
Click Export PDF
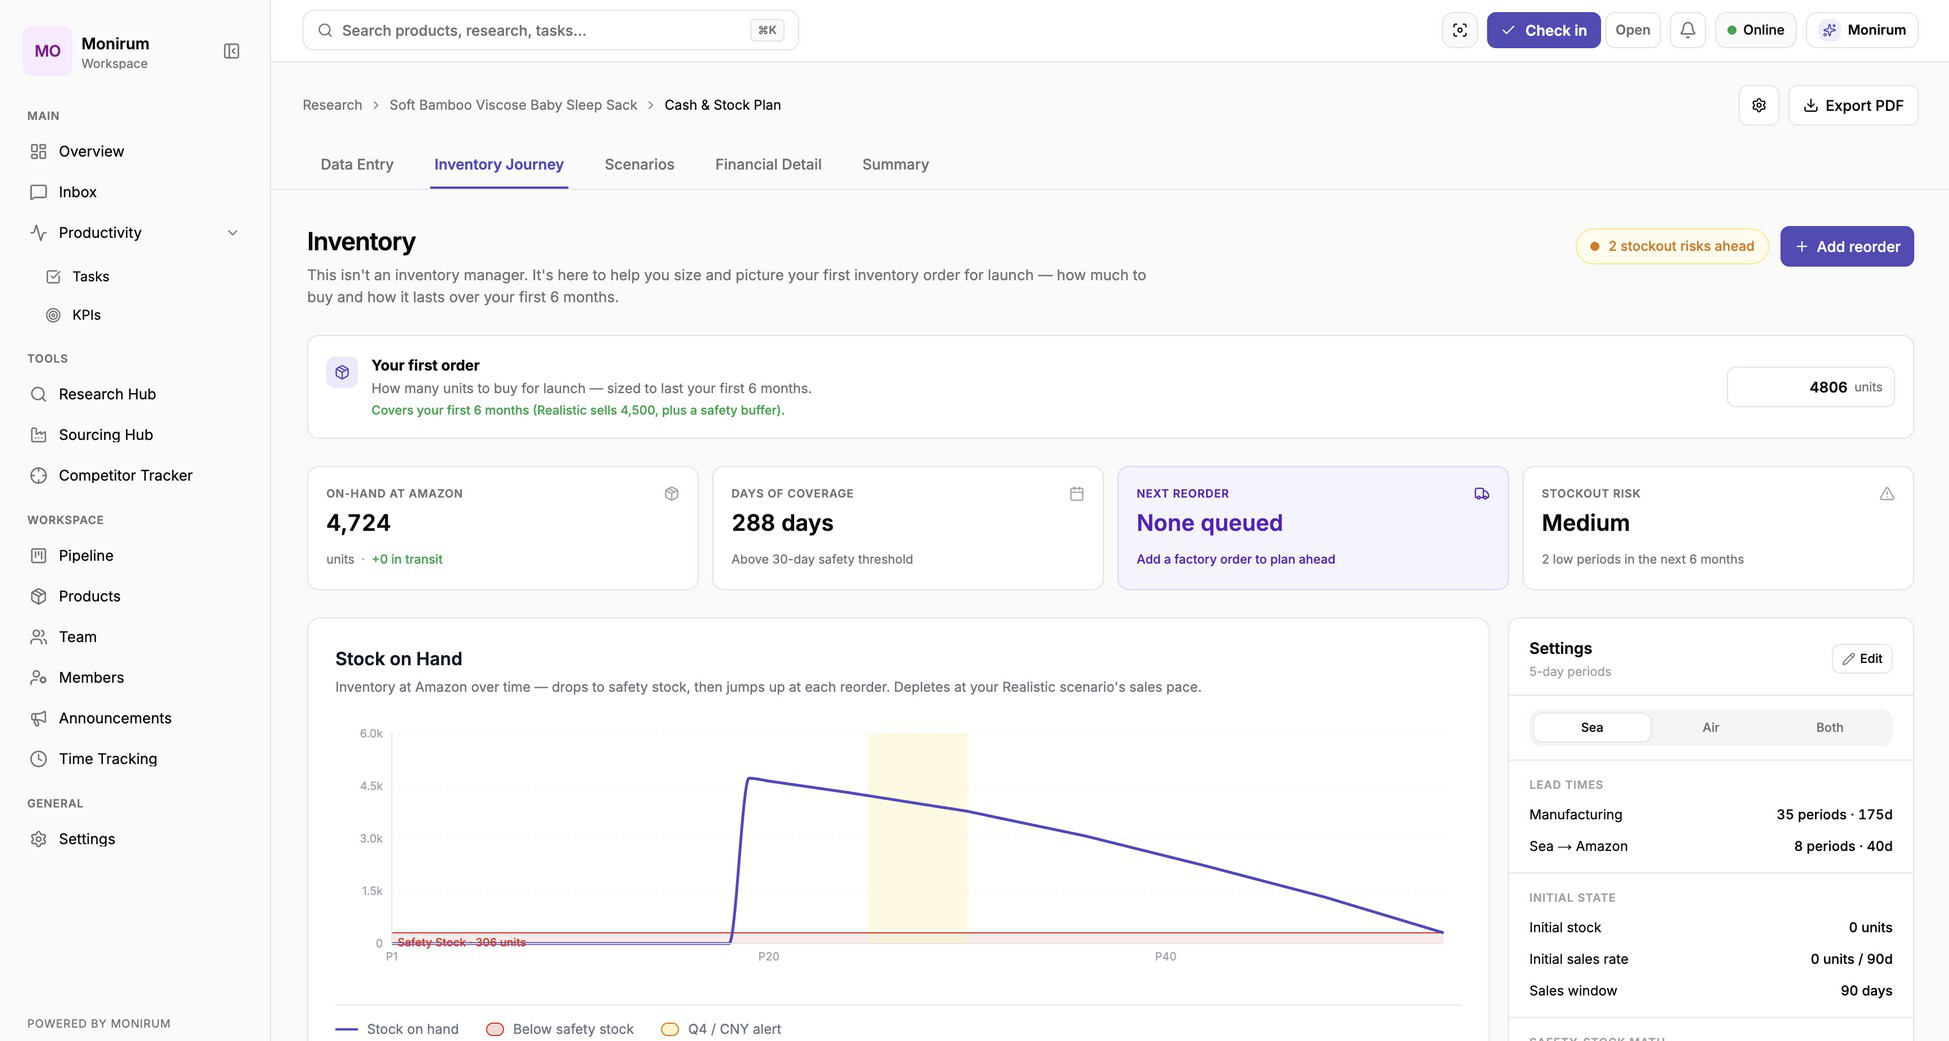click(x=1853, y=105)
